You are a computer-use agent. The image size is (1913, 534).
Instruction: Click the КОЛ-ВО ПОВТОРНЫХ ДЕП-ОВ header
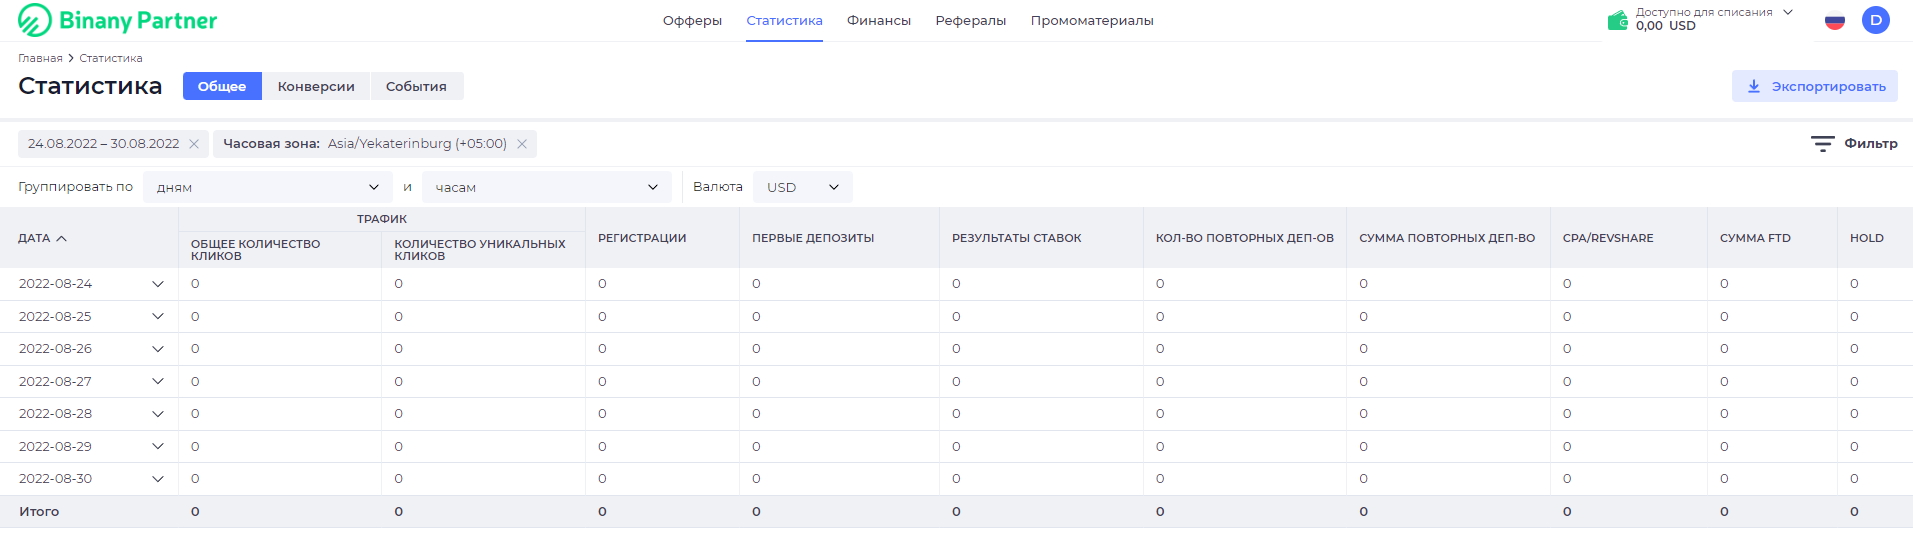click(x=1245, y=238)
